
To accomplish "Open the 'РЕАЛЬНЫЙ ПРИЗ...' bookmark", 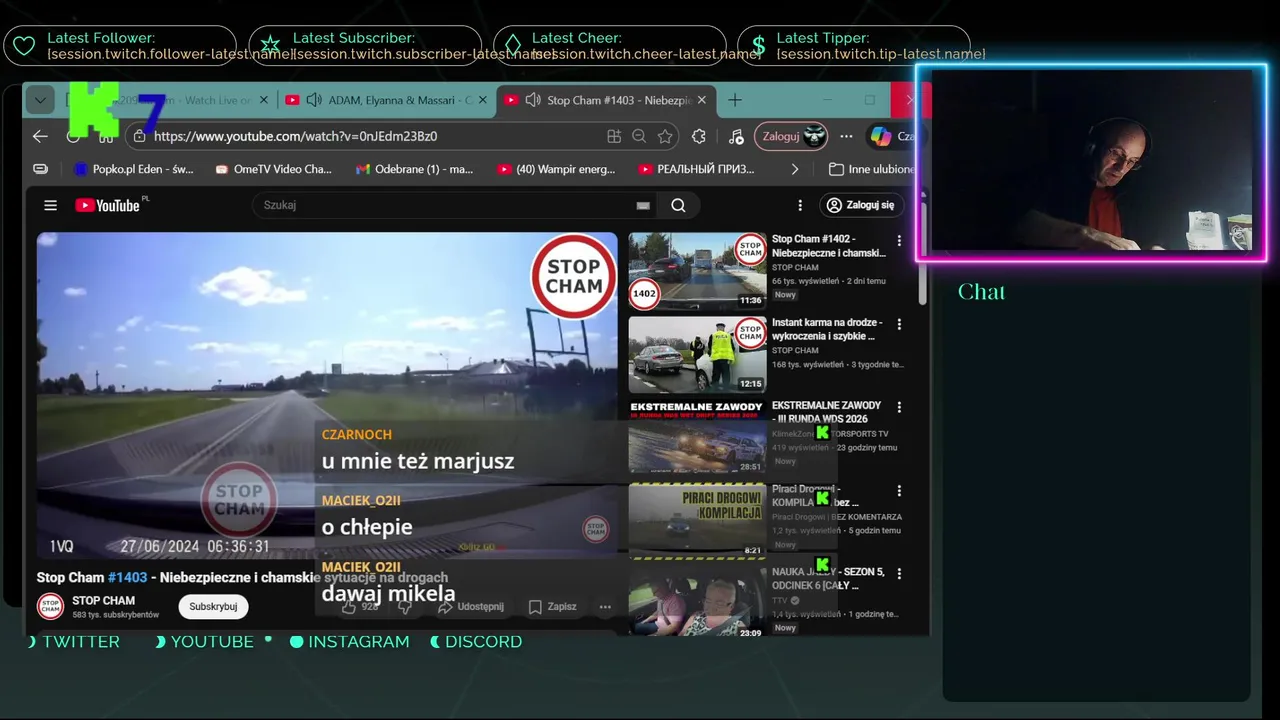I will point(697,169).
